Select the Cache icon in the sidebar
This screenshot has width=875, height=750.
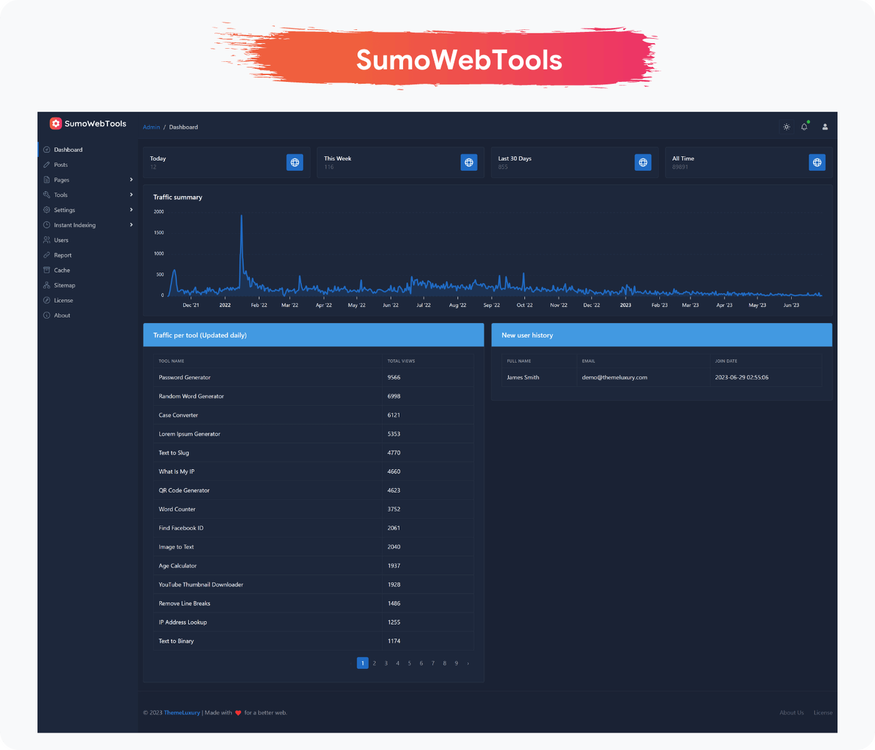48,269
